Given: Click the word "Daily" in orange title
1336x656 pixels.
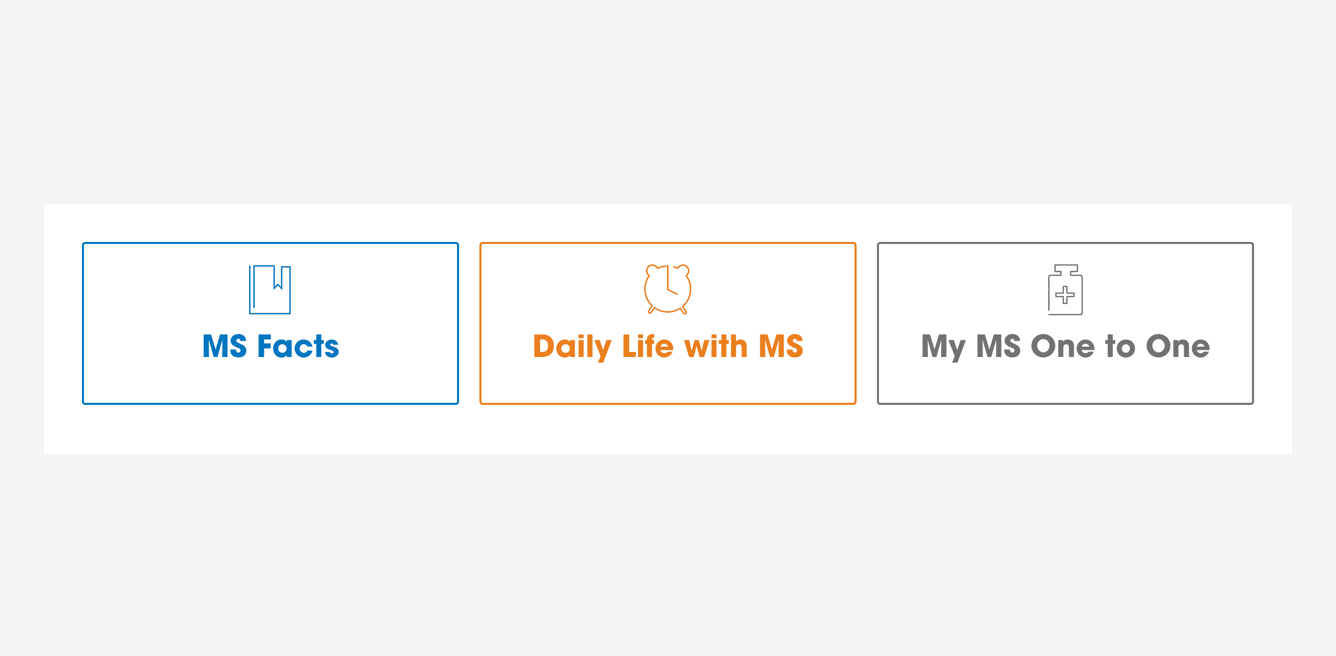Looking at the screenshot, I should pos(572,347).
